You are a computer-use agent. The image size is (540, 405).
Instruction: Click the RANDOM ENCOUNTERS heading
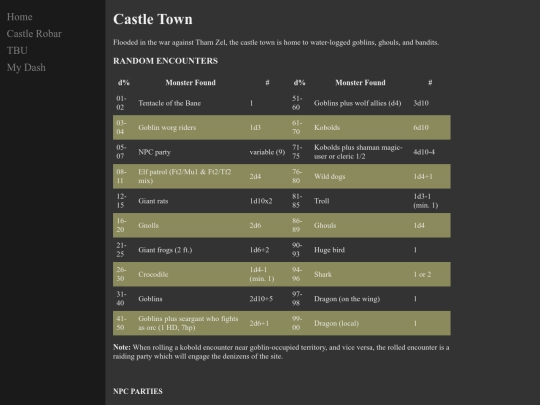(x=165, y=61)
